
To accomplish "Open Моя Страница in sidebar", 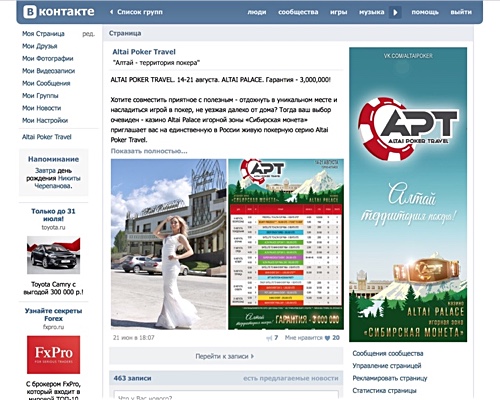I will pyautogui.click(x=43, y=34).
